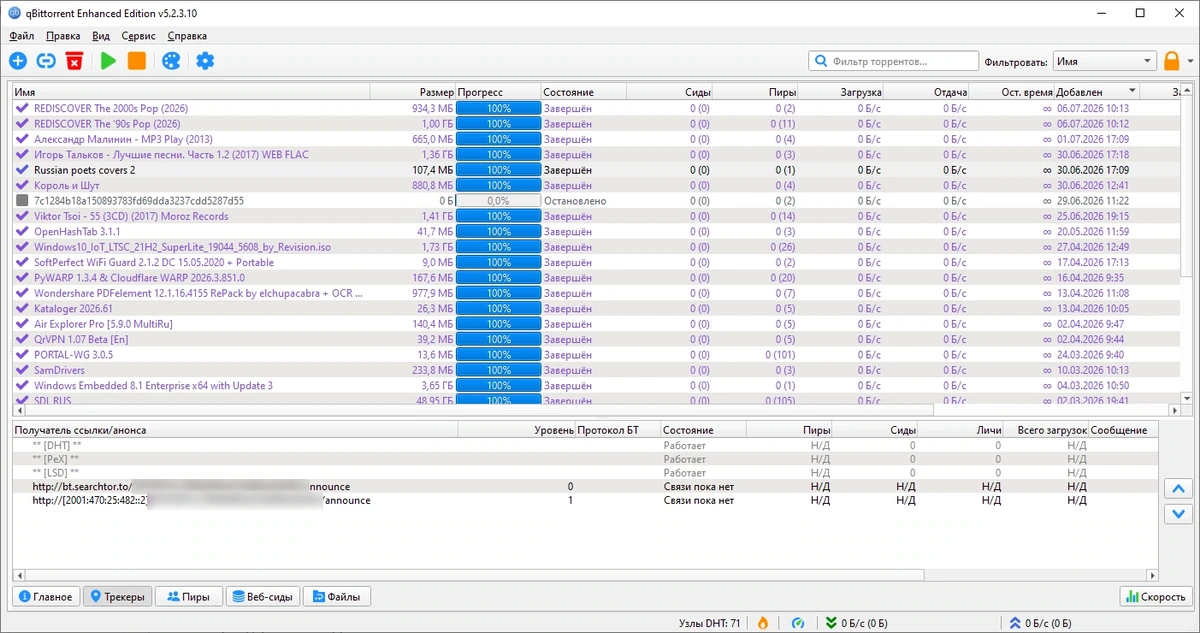The image size is (1200, 633).
Task: Click the fire connection status icon
Action: tap(763, 623)
